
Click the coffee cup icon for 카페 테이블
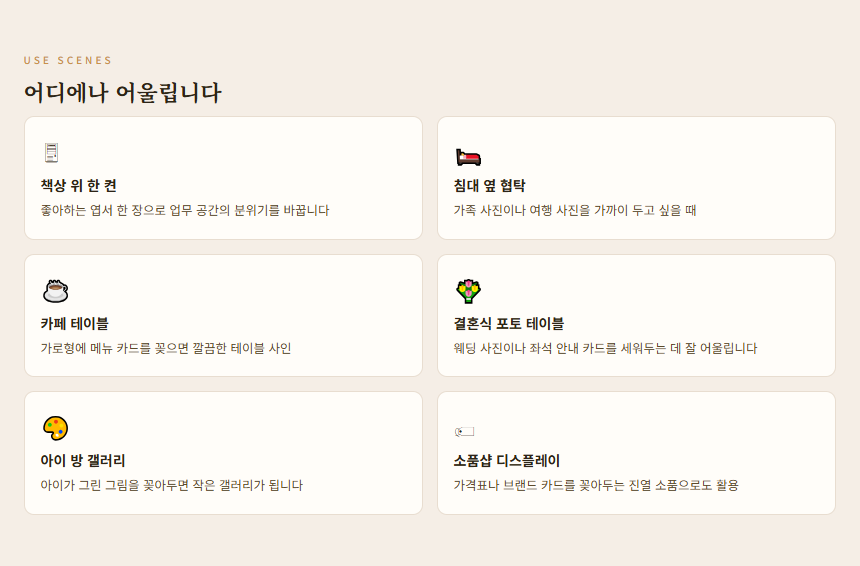[55, 291]
